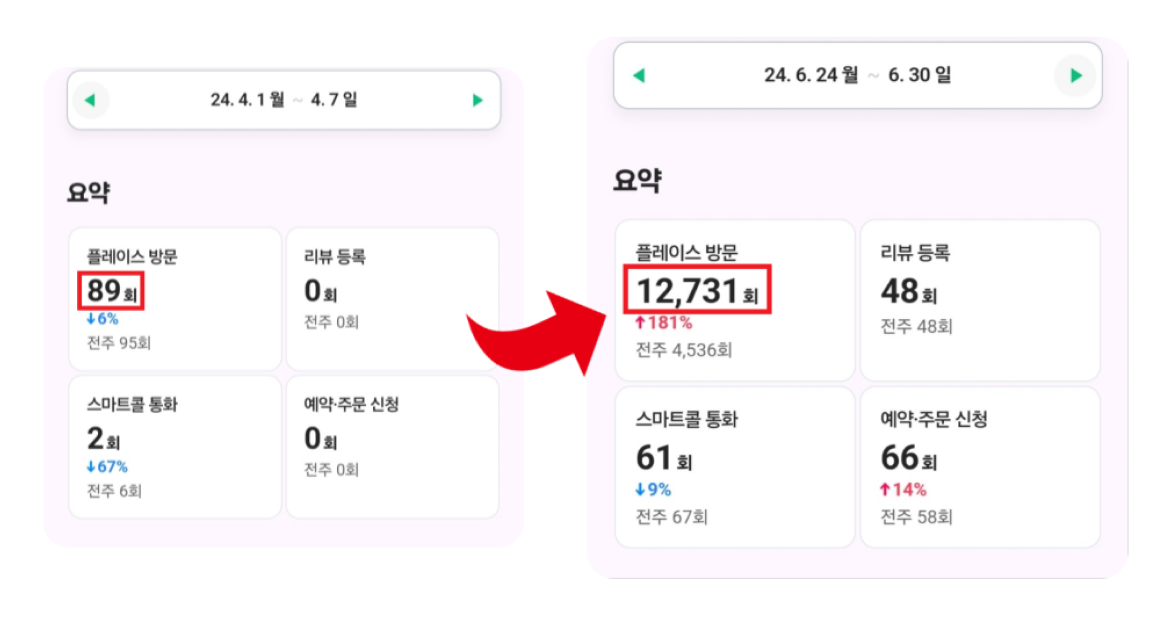Click the ↑181% increase indicator
This screenshot has width=1170, height=617.
point(663,323)
